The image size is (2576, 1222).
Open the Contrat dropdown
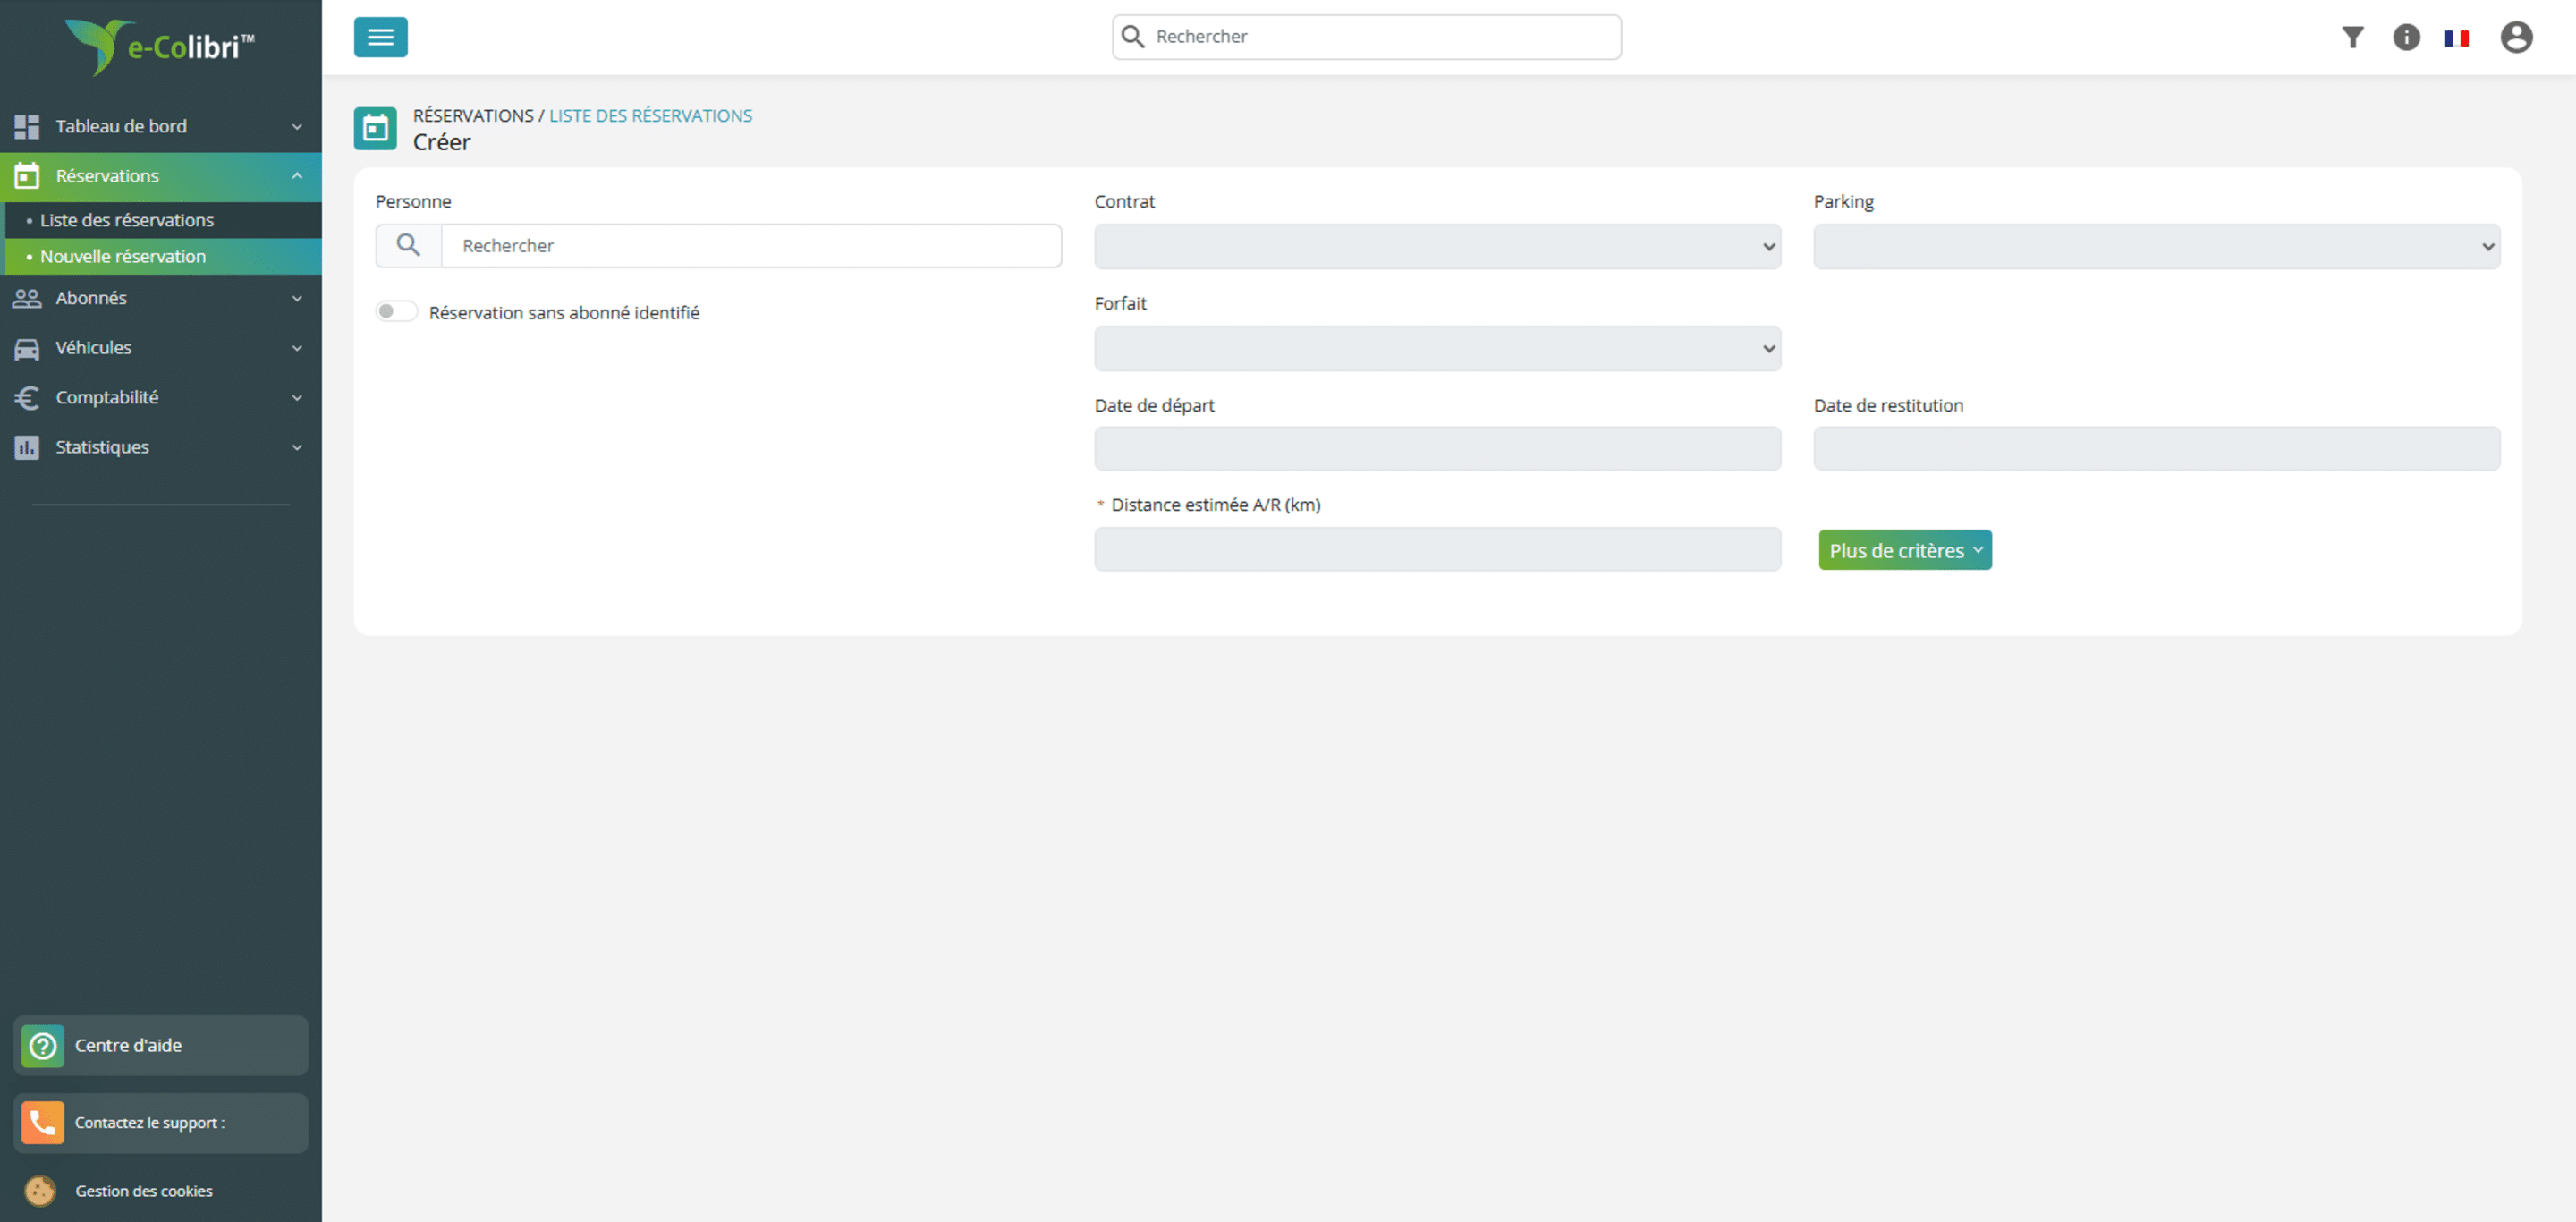pos(1437,246)
